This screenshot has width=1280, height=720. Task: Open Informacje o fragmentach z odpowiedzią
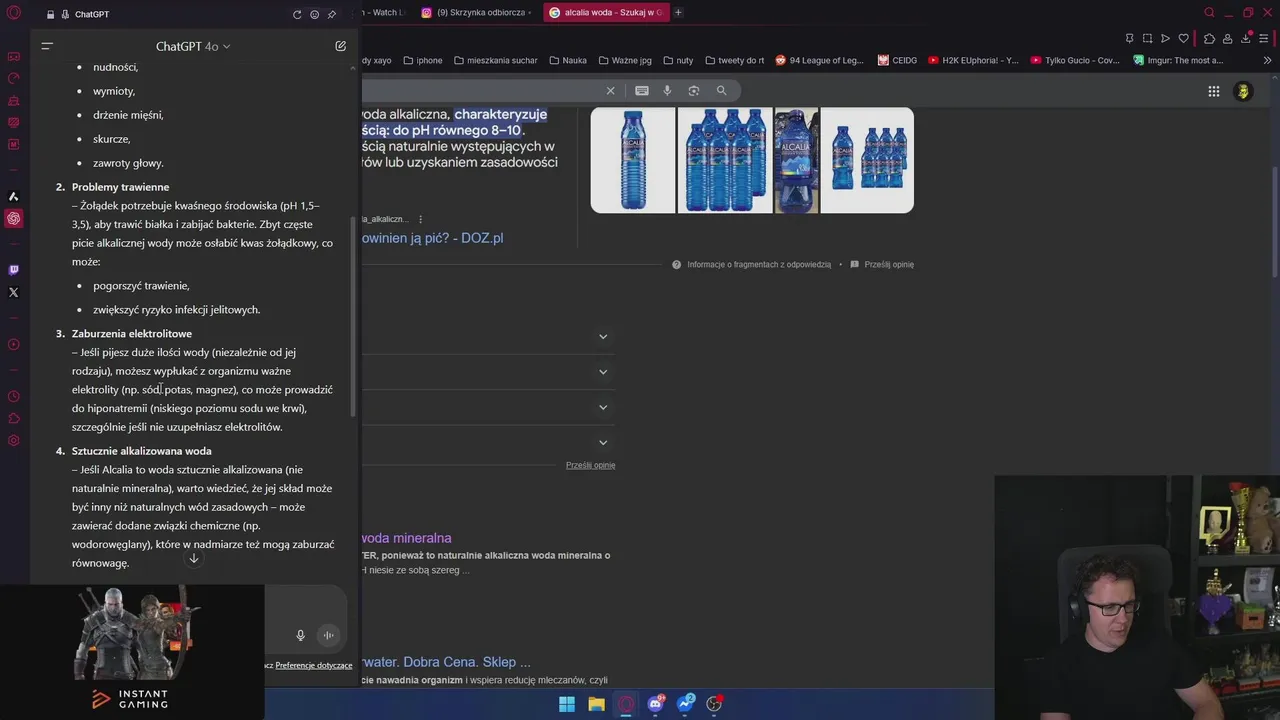758,264
